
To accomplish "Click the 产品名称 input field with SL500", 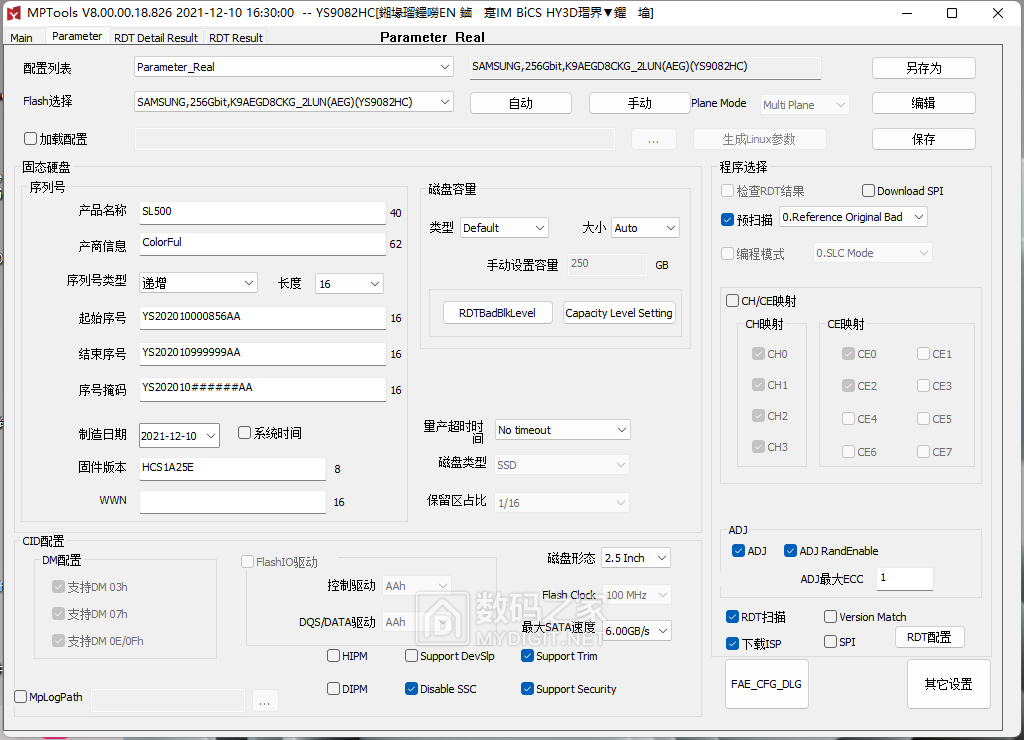I will coord(262,212).
